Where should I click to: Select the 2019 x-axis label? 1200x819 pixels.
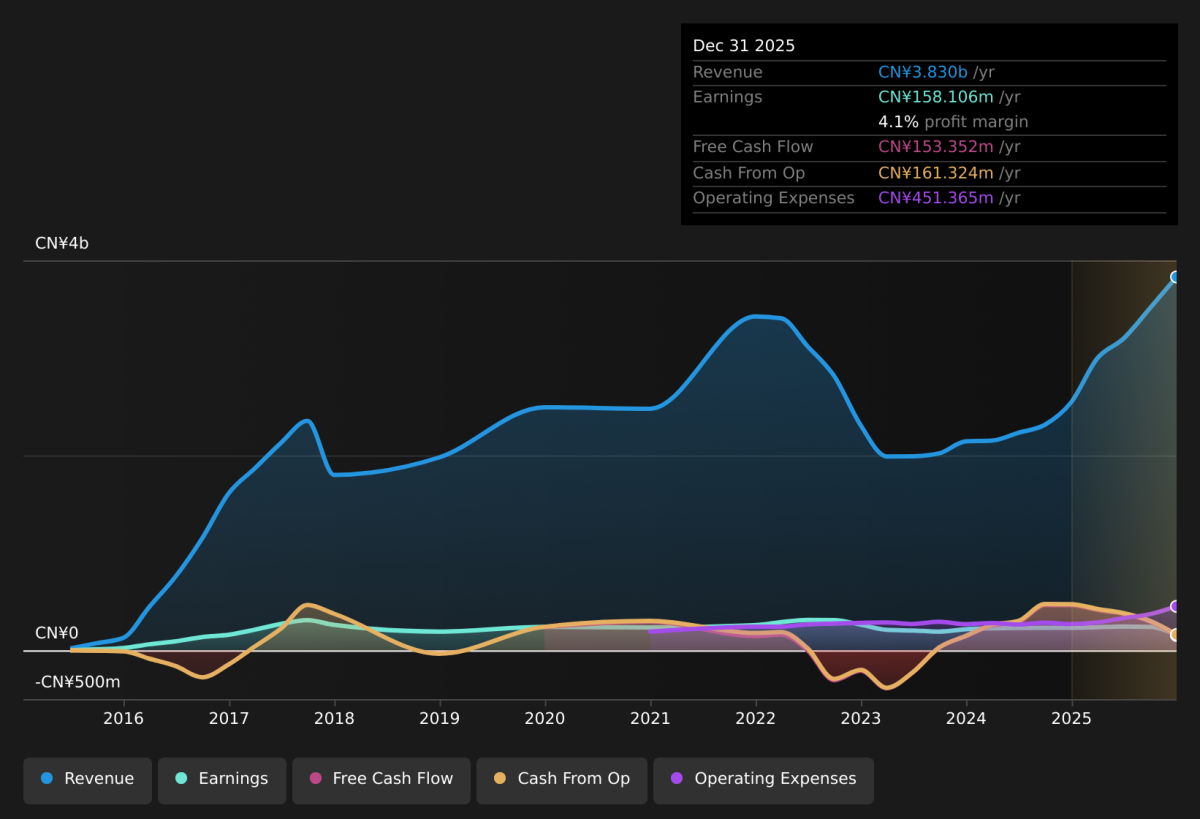439,718
